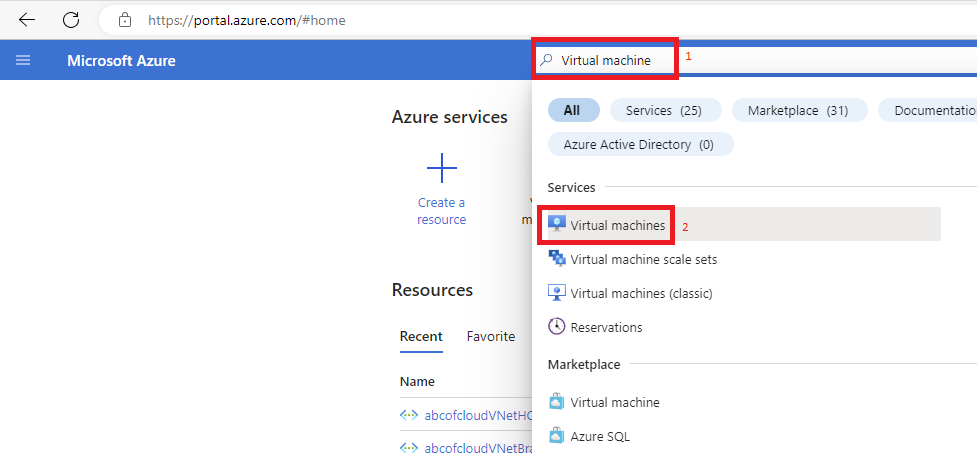Filter results by Documentation
The width and height of the screenshot is (977, 460).
pyautogui.click(x=928, y=110)
